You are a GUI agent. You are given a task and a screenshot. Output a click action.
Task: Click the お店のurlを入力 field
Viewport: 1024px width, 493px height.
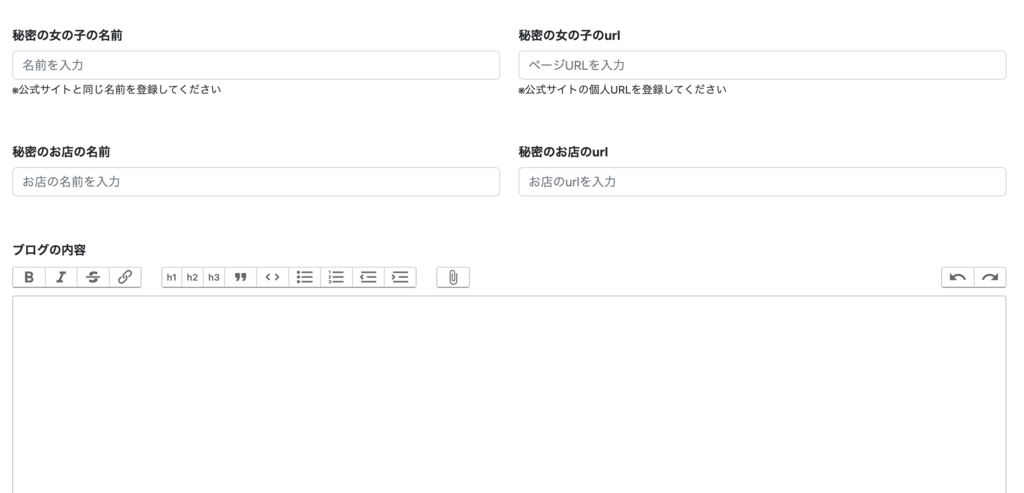click(762, 182)
